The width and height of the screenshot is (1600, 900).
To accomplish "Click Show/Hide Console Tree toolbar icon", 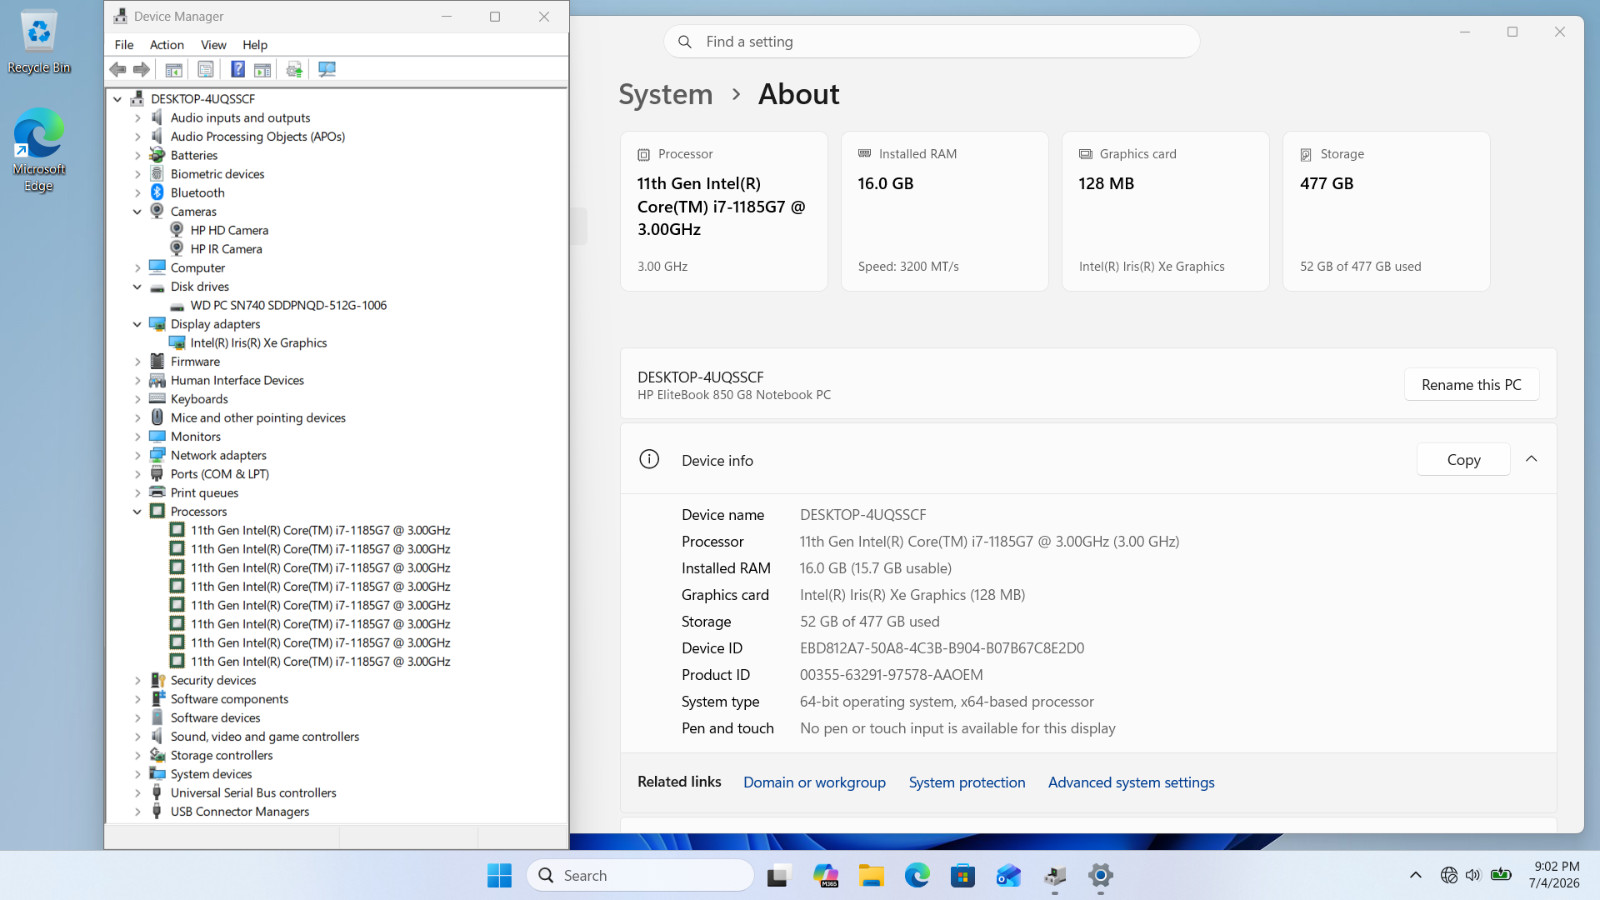I will pos(174,69).
